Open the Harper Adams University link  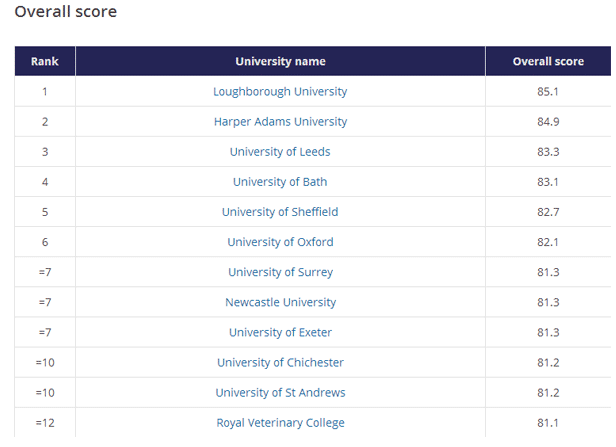280,122
